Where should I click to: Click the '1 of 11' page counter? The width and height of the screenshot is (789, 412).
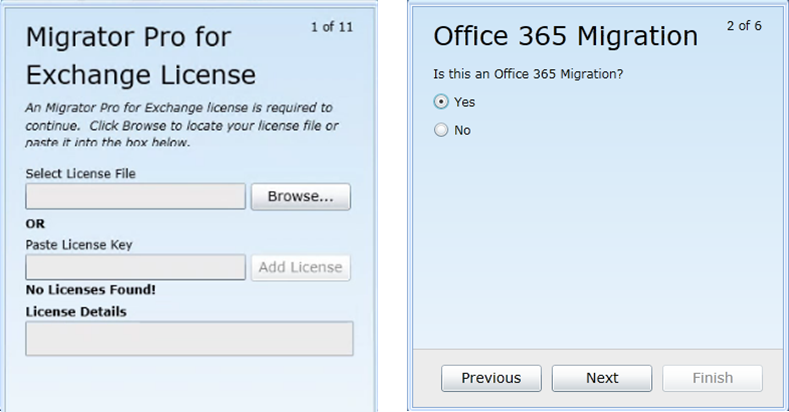(x=332, y=26)
